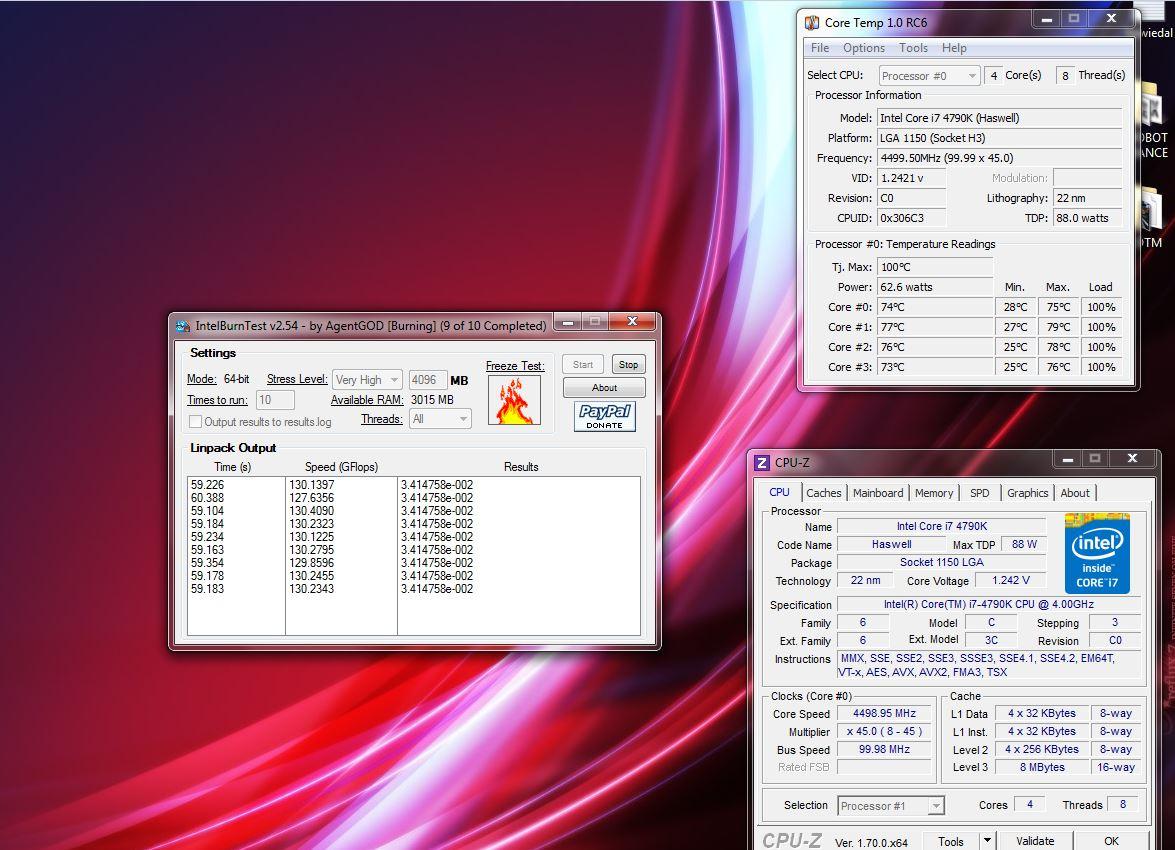Image resolution: width=1175 pixels, height=850 pixels.
Task: Click the Available RAM 3015 MB value
Action: [x=432, y=400]
